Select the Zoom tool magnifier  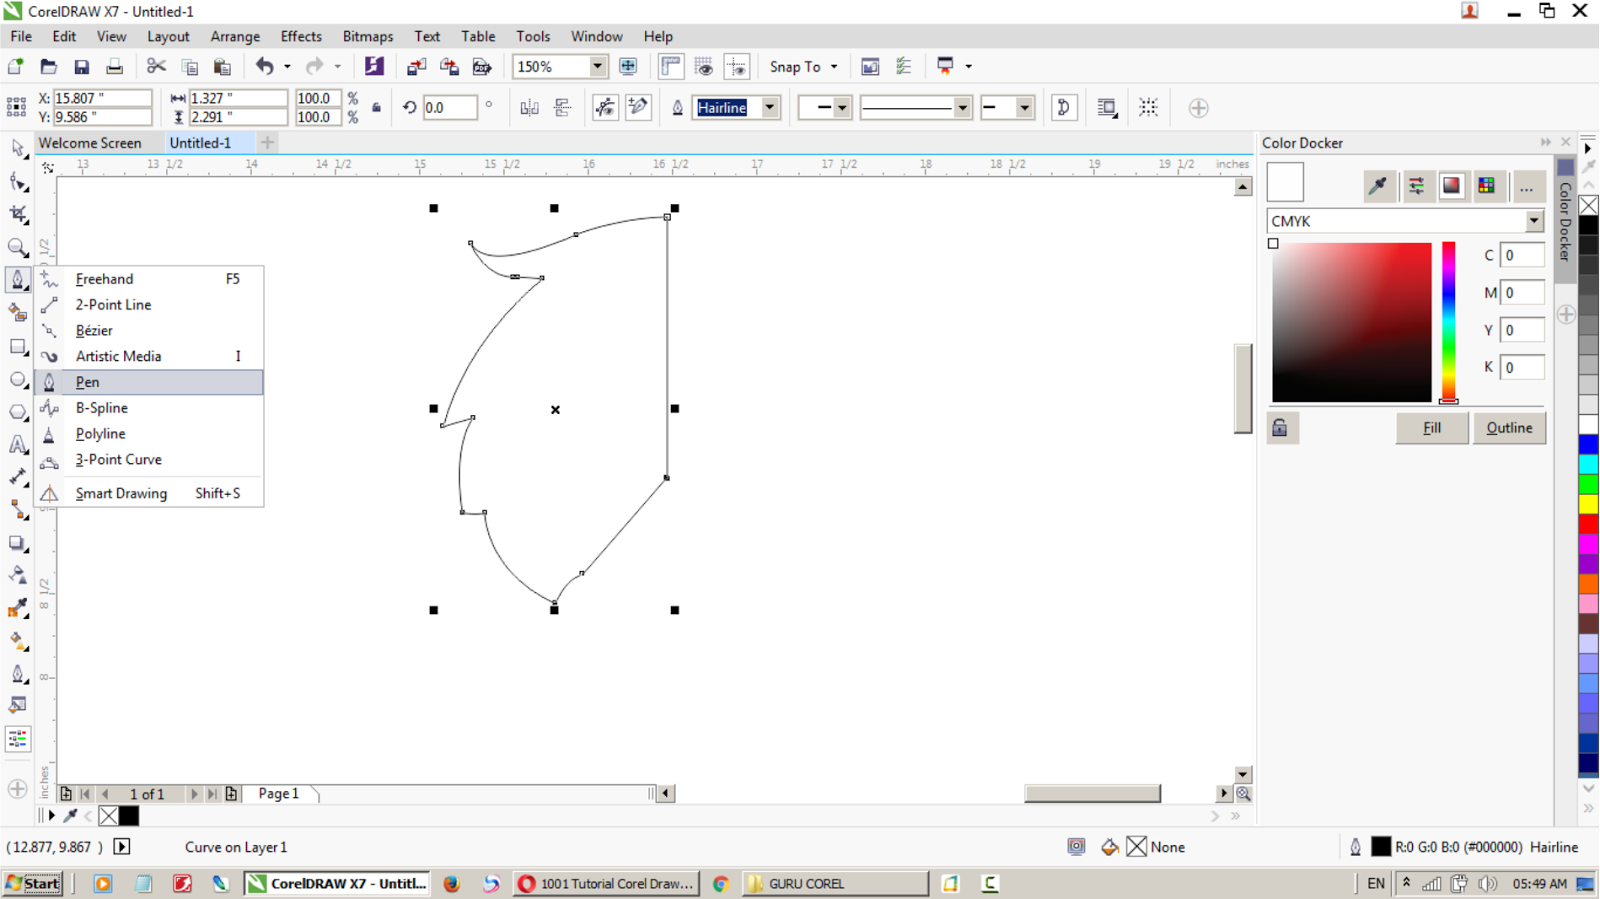coord(18,247)
